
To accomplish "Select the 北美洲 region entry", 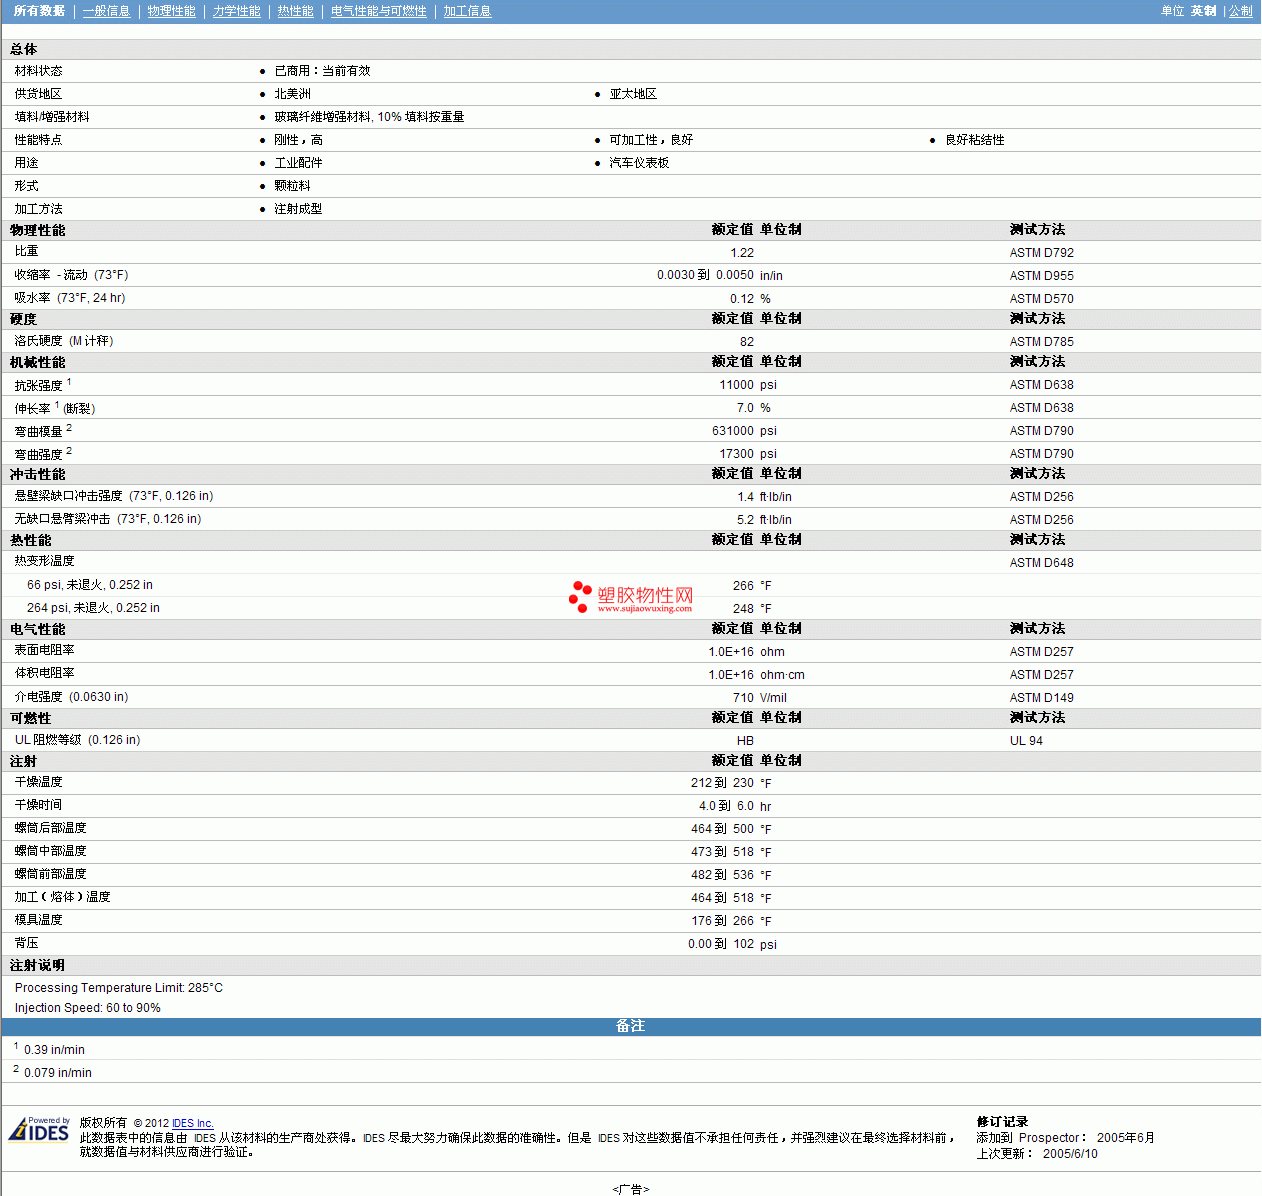I will (x=293, y=94).
